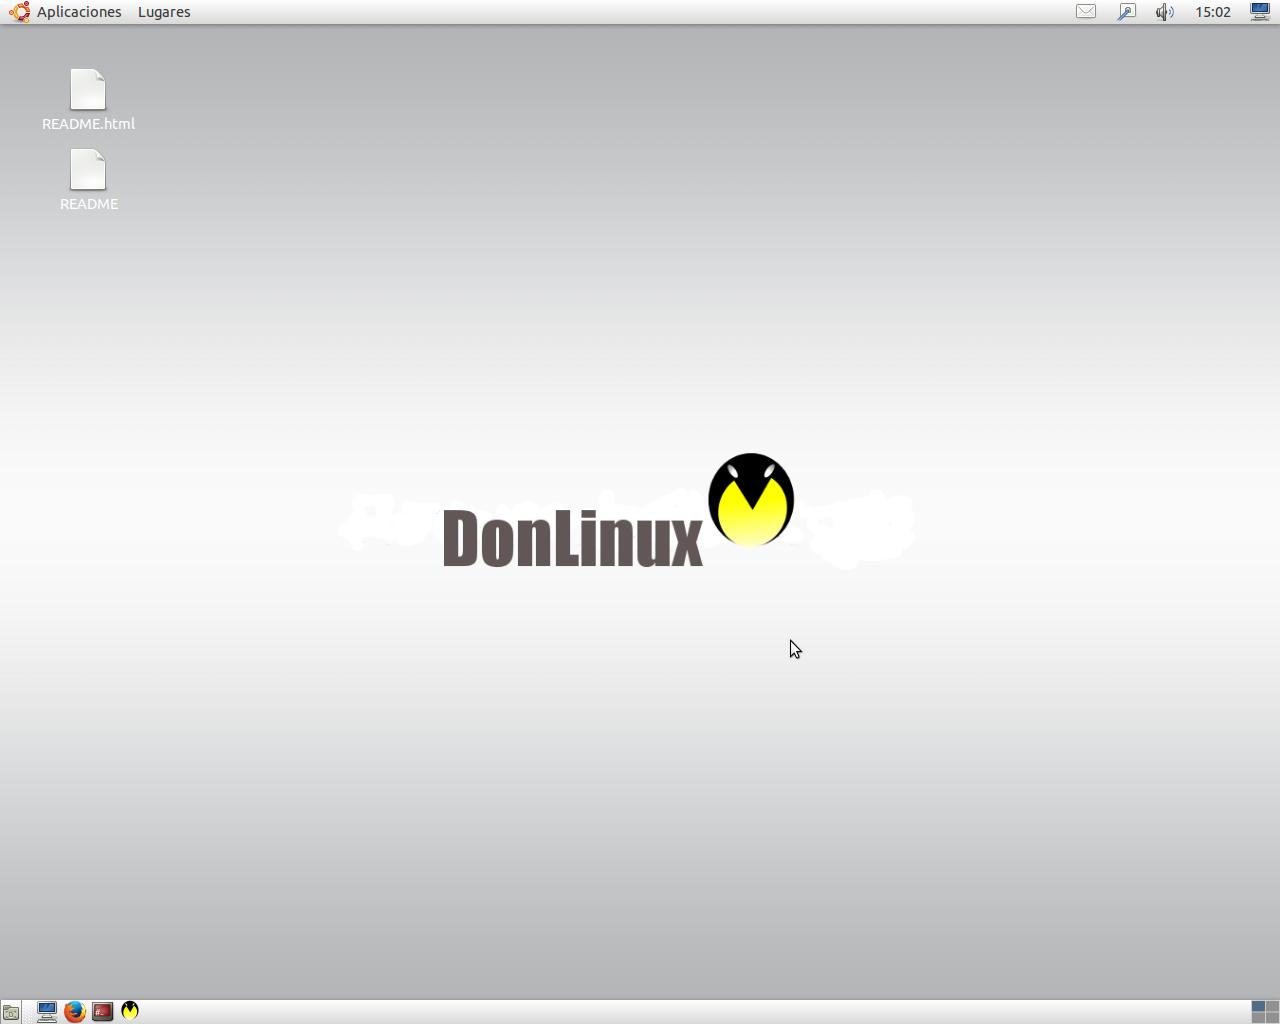Click the 15:02 clock
The height and width of the screenshot is (1024, 1280).
point(1213,12)
